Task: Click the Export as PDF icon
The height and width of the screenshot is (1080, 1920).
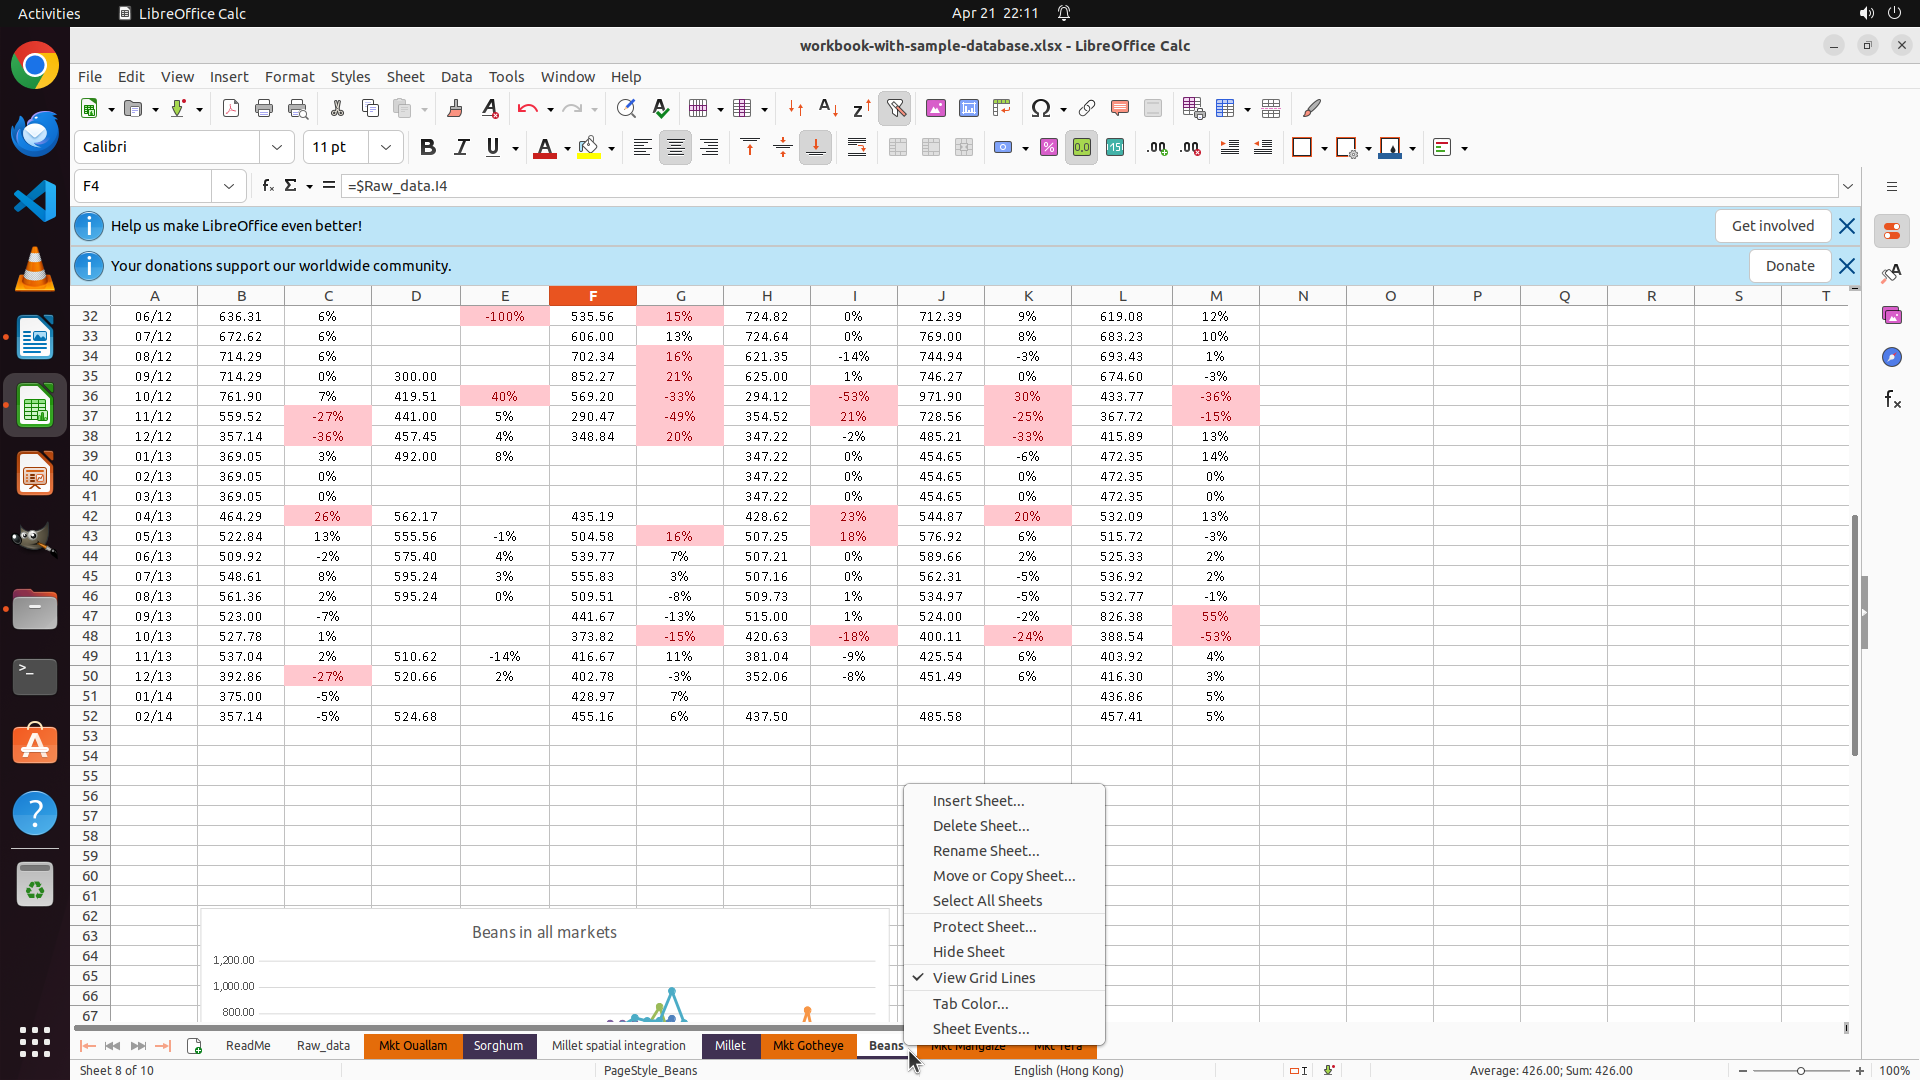Action: [x=231, y=109]
